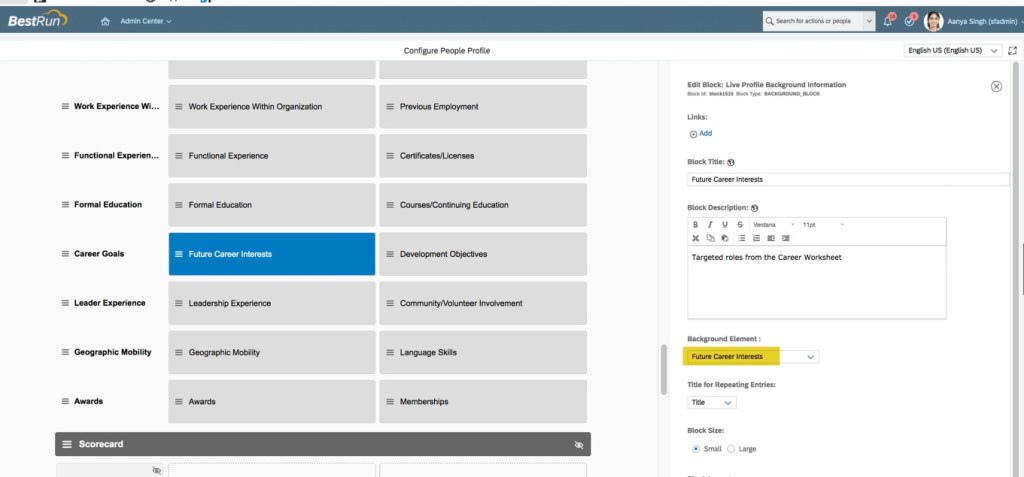The image size is (1024, 477).
Task: Click the Block Title translation globe icon
Action: pyautogui.click(x=732, y=162)
